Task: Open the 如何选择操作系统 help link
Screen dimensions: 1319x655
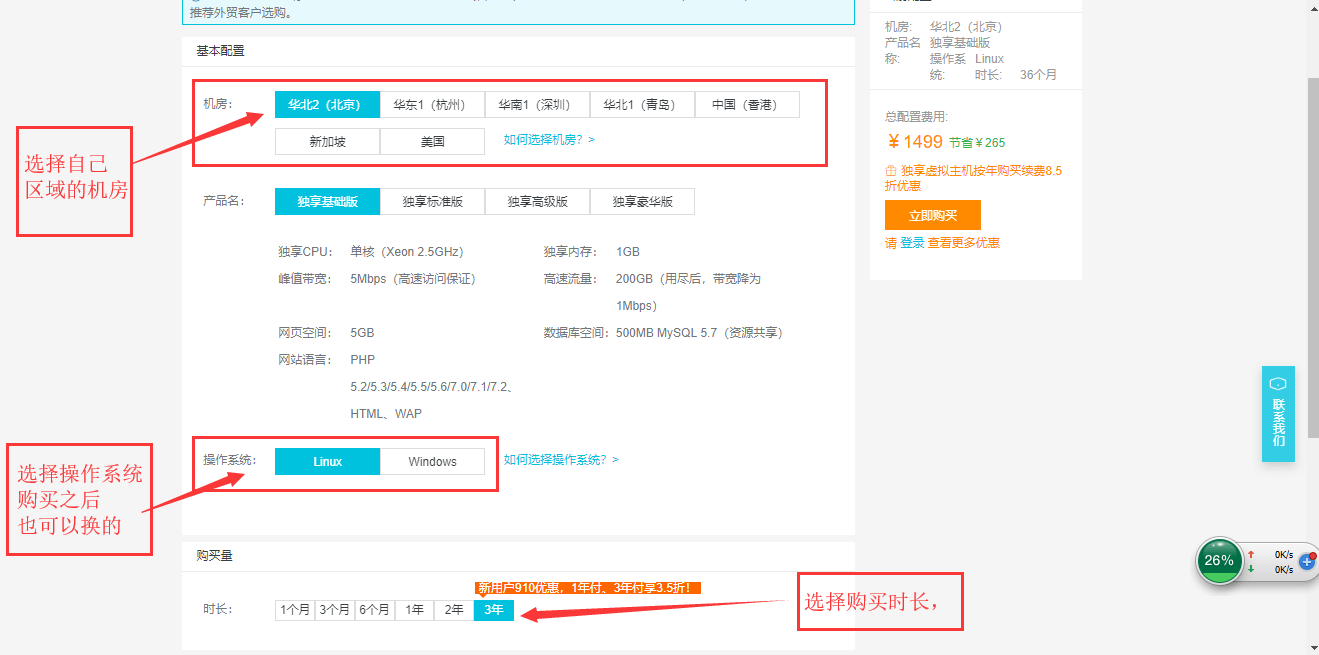Action: pos(561,460)
